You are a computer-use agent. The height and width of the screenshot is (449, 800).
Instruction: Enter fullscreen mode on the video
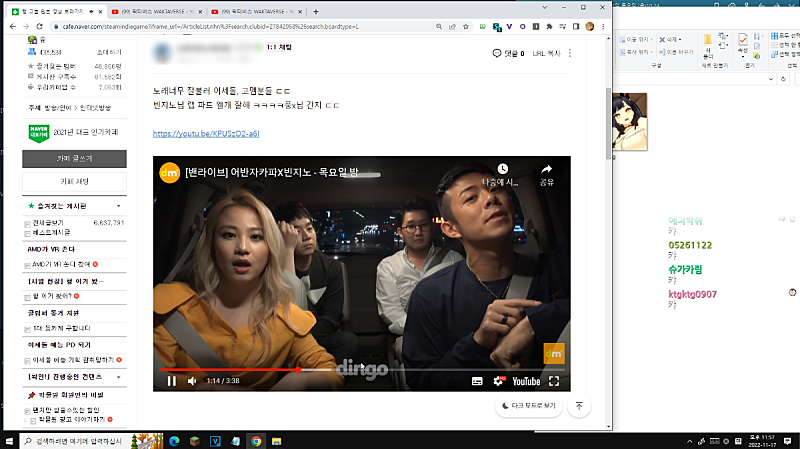coord(553,381)
